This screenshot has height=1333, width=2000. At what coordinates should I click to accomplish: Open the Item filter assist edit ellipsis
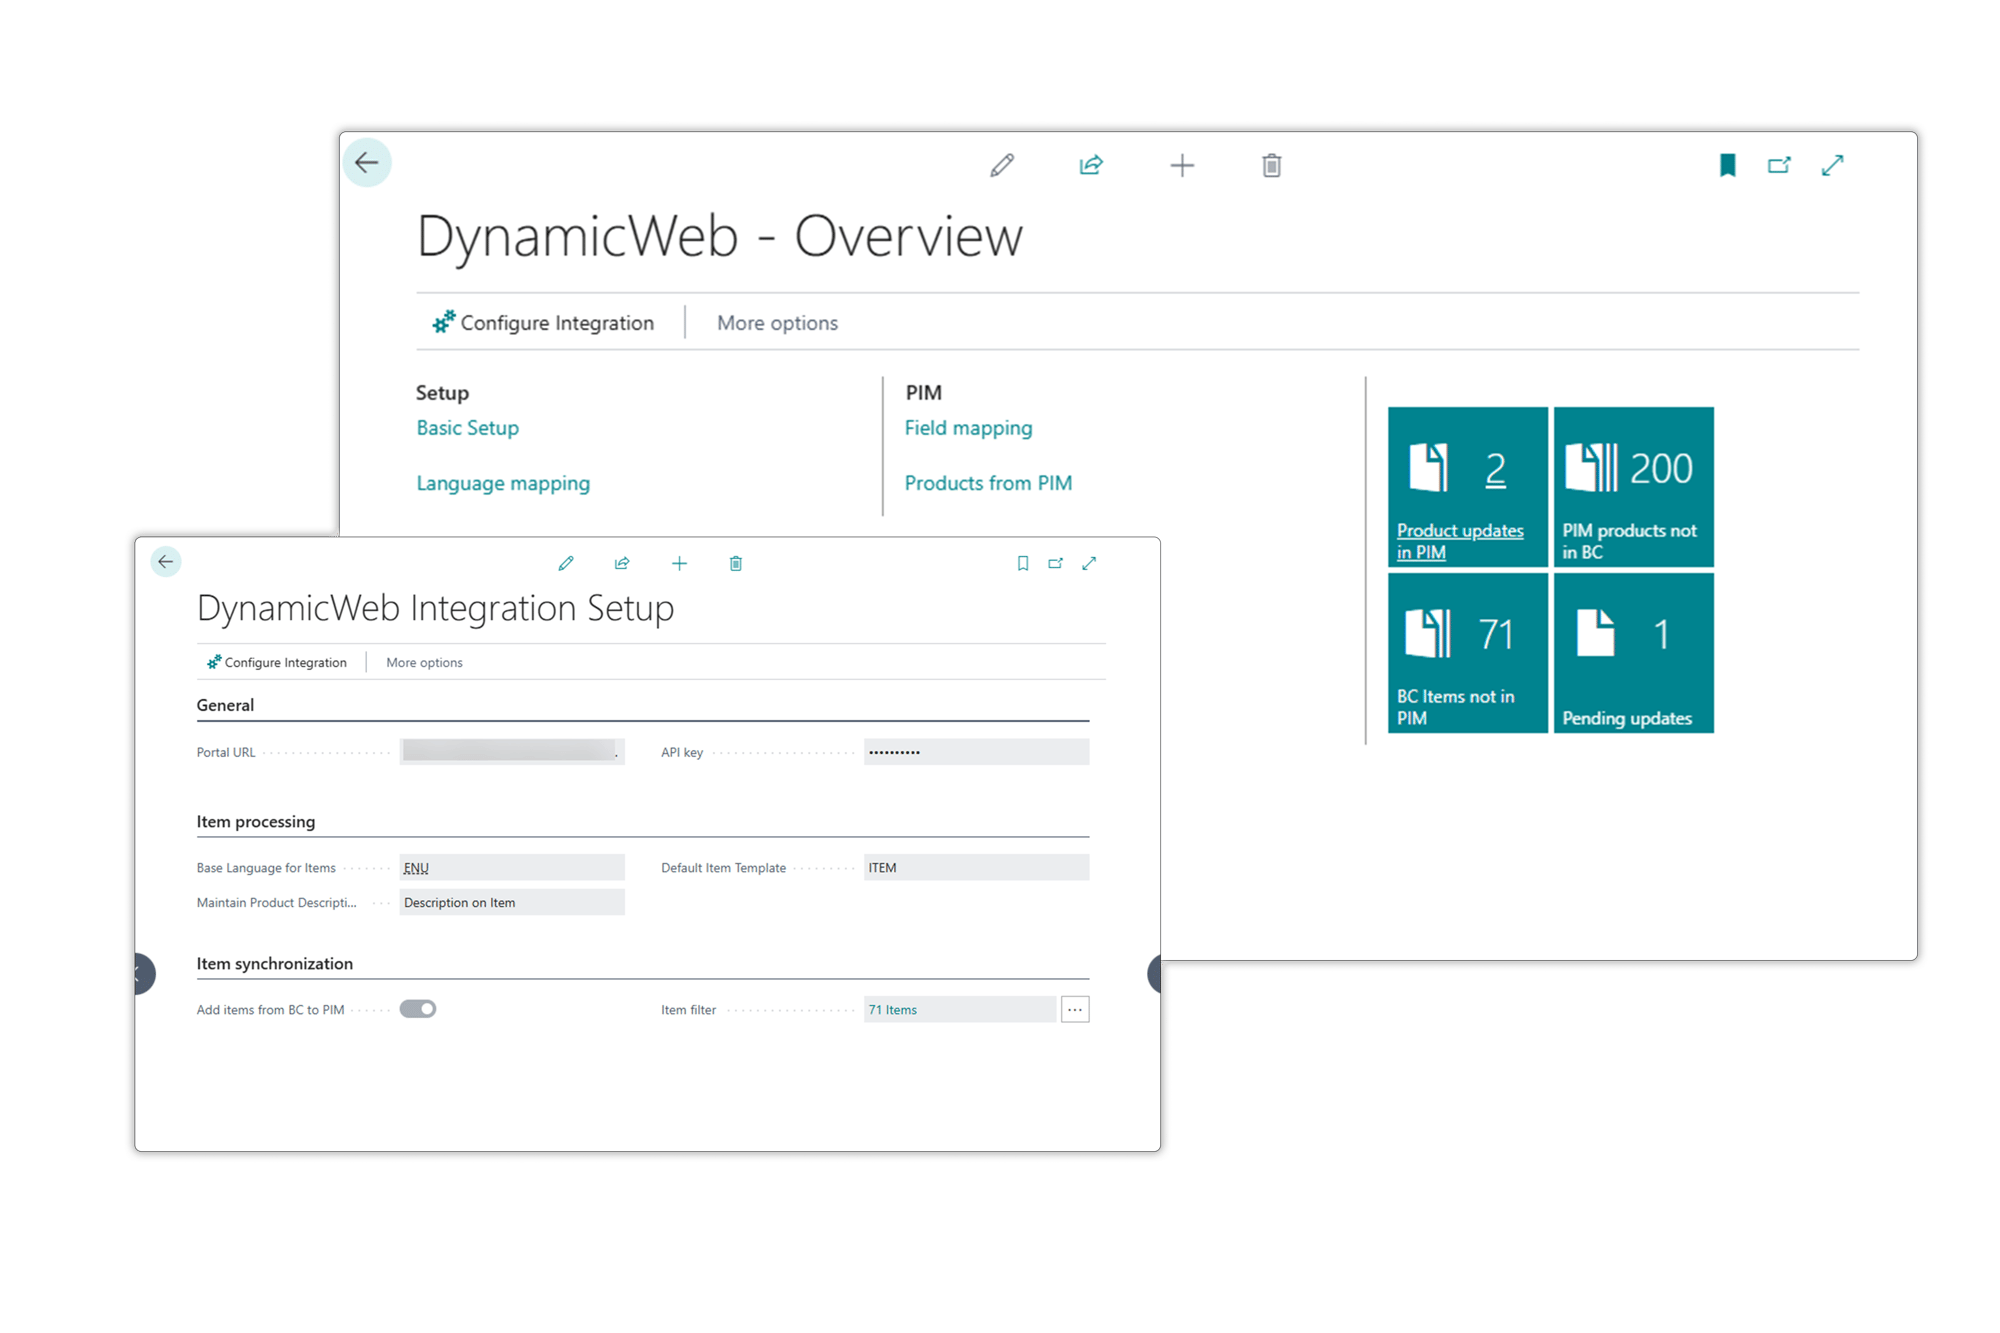click(x=1075, y=1009)
